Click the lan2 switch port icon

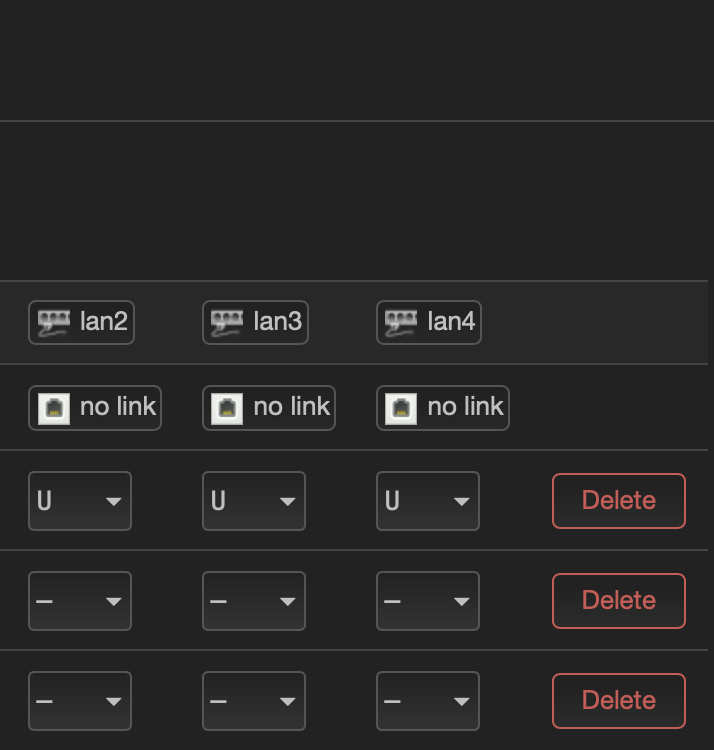54,323
